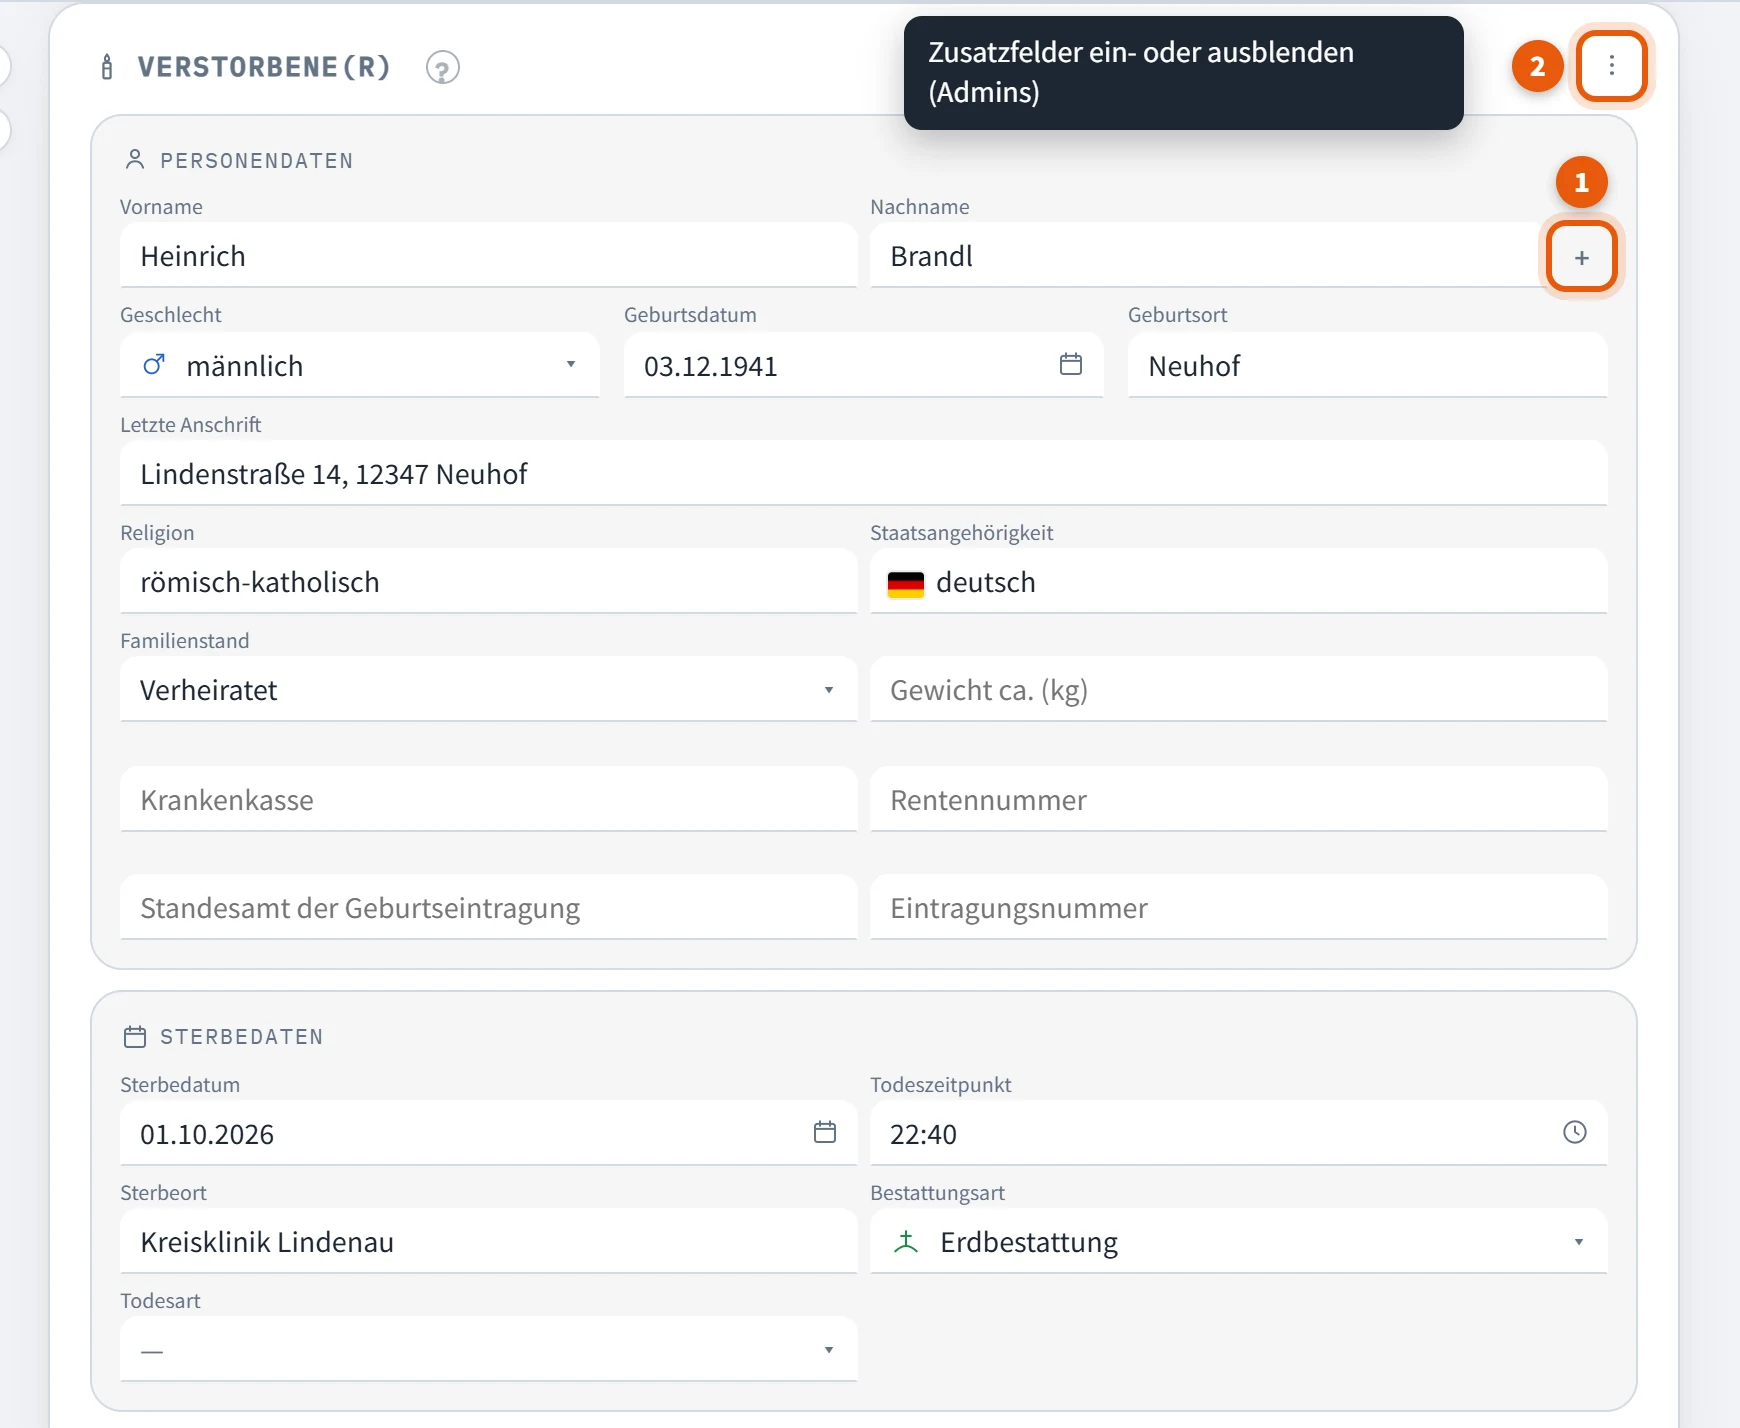
Task: Open the three-dot Zusatzfelder options menu
Action: (x=1611, y=66)
